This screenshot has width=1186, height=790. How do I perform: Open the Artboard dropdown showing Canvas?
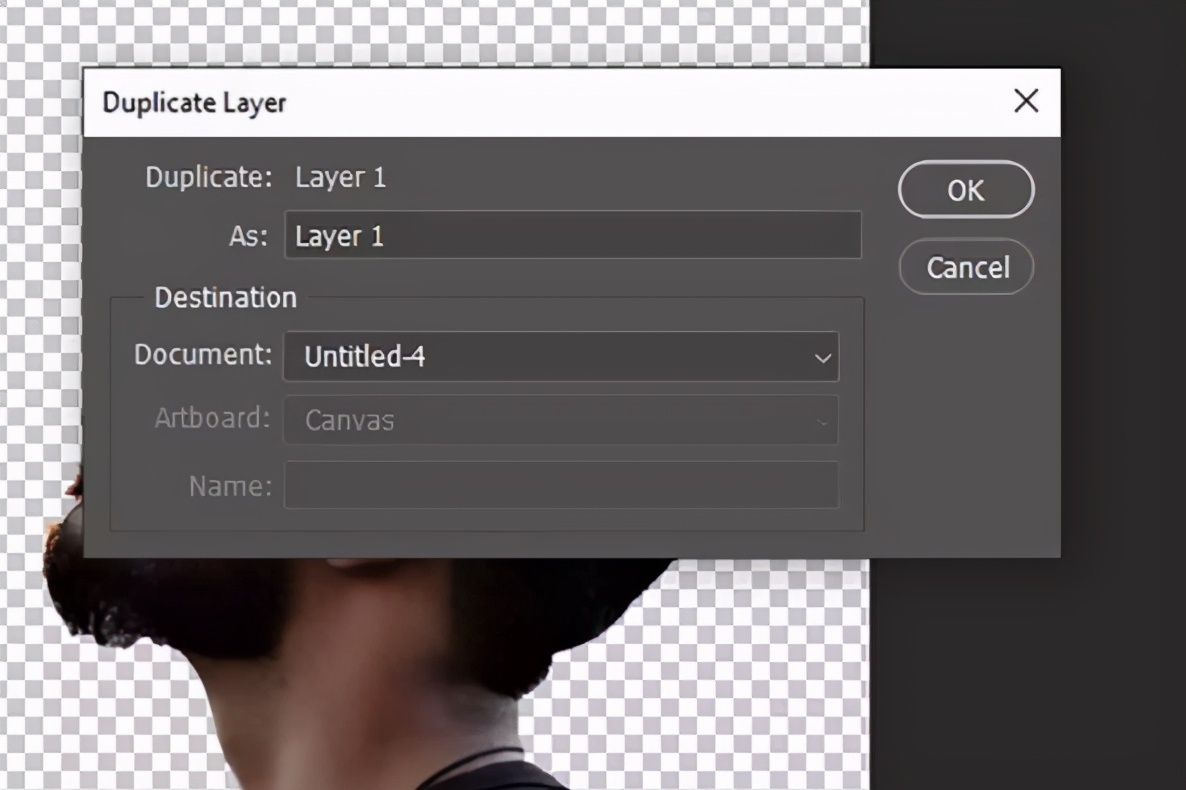tap(560, 420)
